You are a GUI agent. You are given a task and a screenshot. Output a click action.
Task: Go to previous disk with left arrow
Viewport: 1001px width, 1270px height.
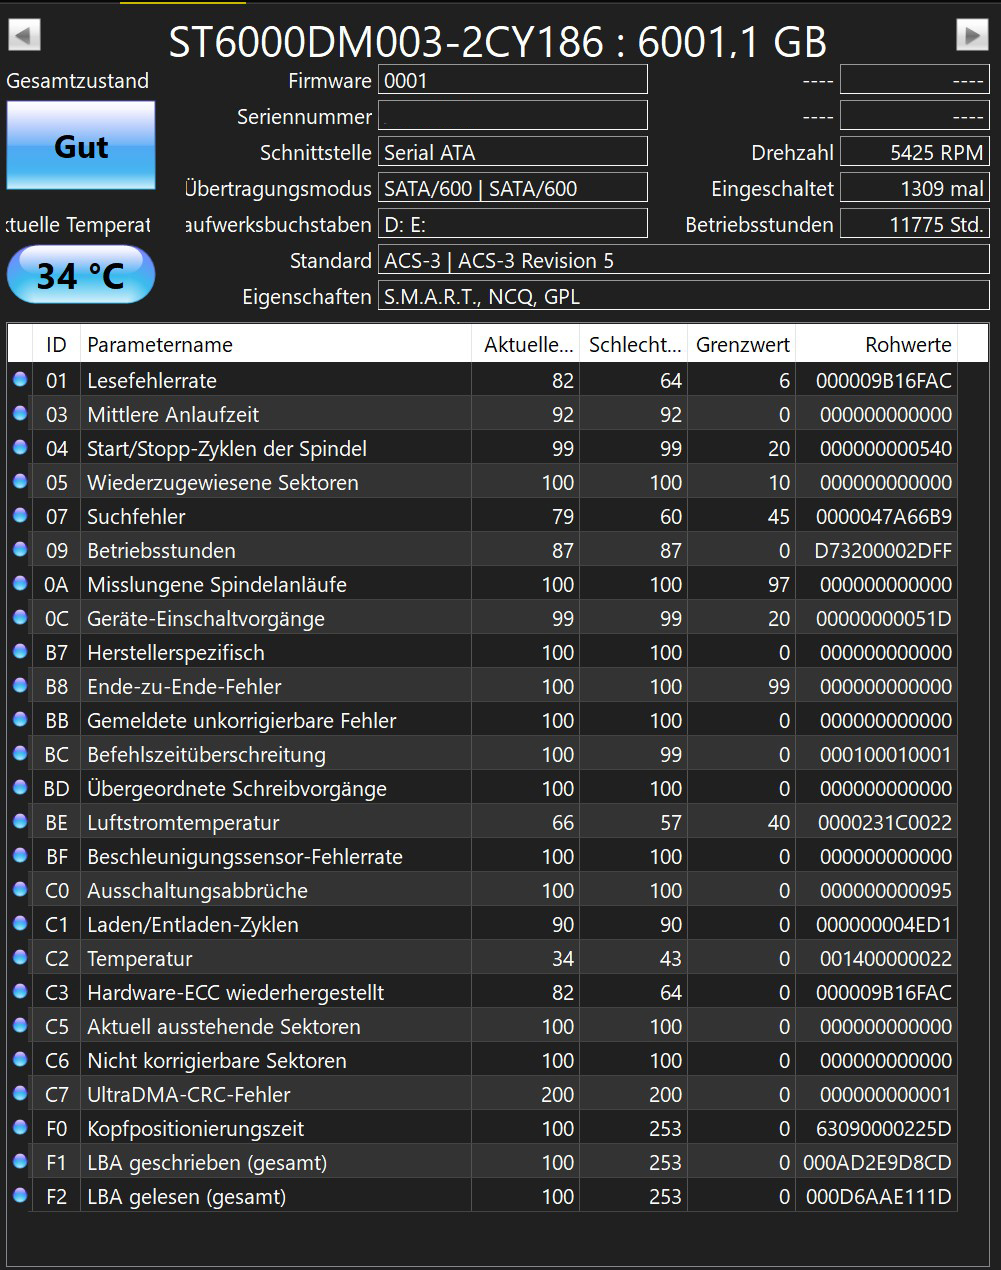[x=24, y=35]
